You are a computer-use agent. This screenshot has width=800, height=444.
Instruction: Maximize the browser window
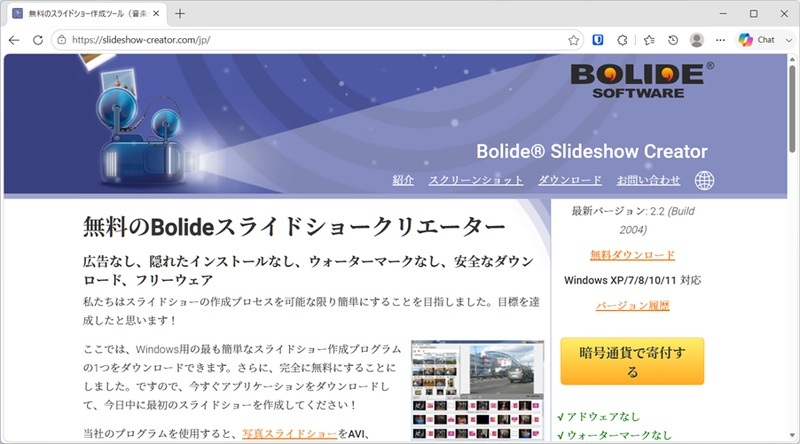click(754, 14)
